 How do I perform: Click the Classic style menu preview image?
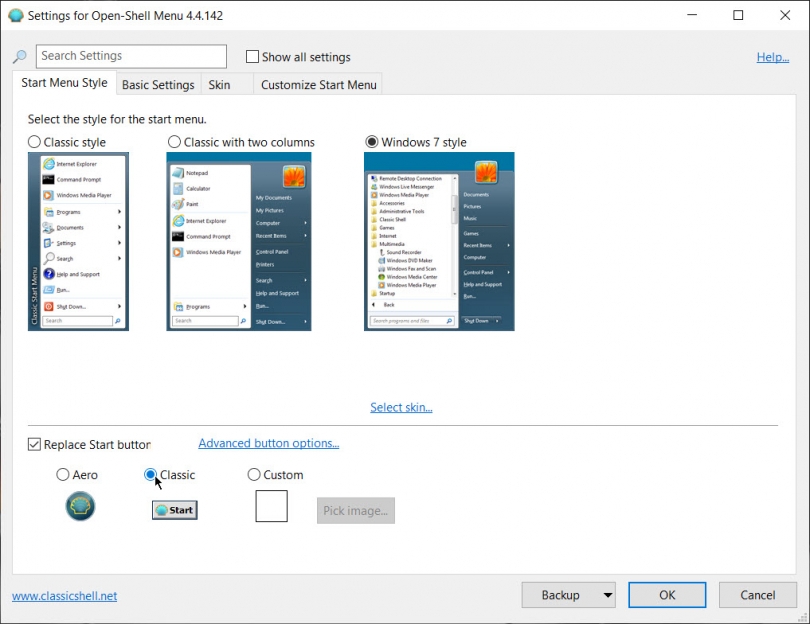pyautogui.click(x=78, y=241)
